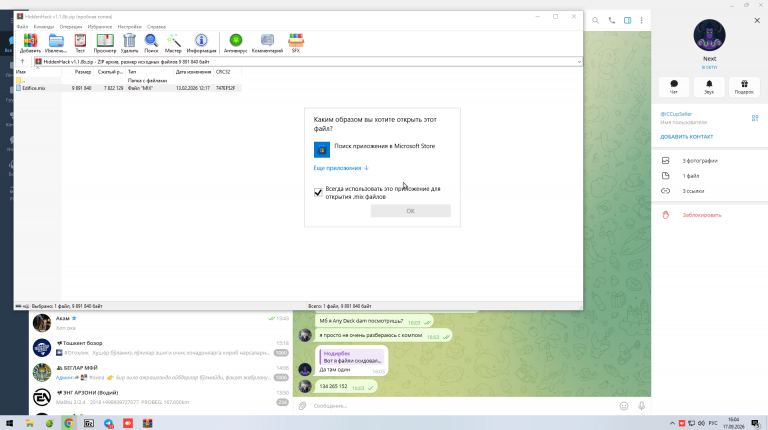Close the Next profile info panel

pyautogui.click(x=757, y=21)
